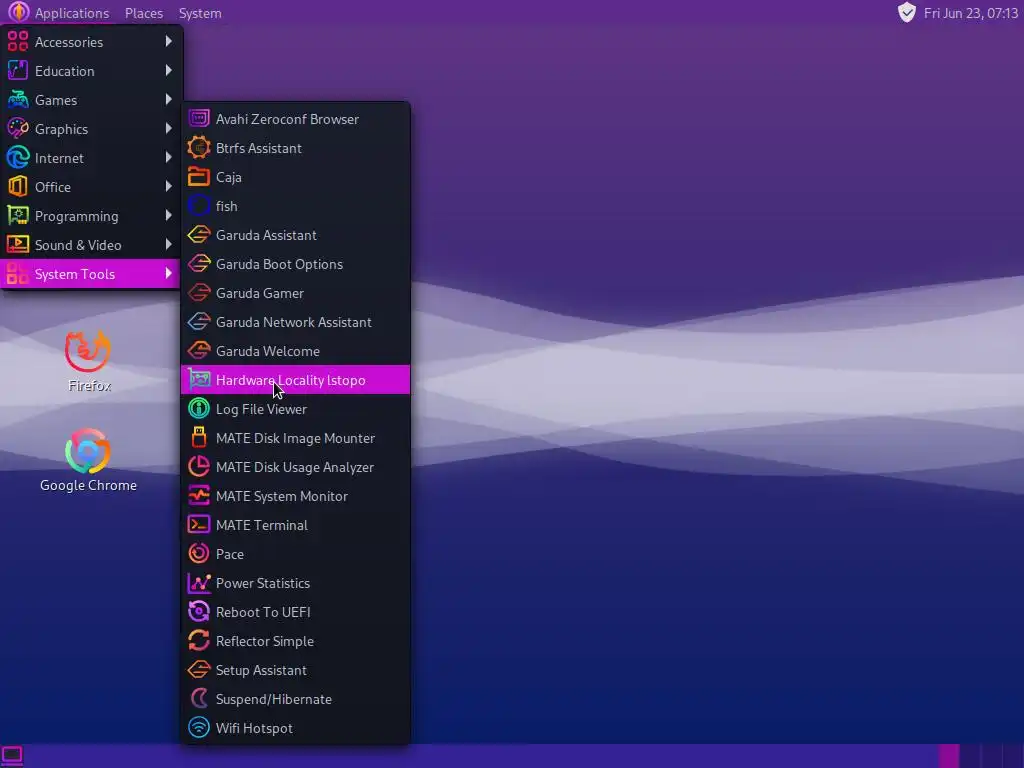
Task: Click the Garuda Network Assistant icon
Action: point(199,322)
